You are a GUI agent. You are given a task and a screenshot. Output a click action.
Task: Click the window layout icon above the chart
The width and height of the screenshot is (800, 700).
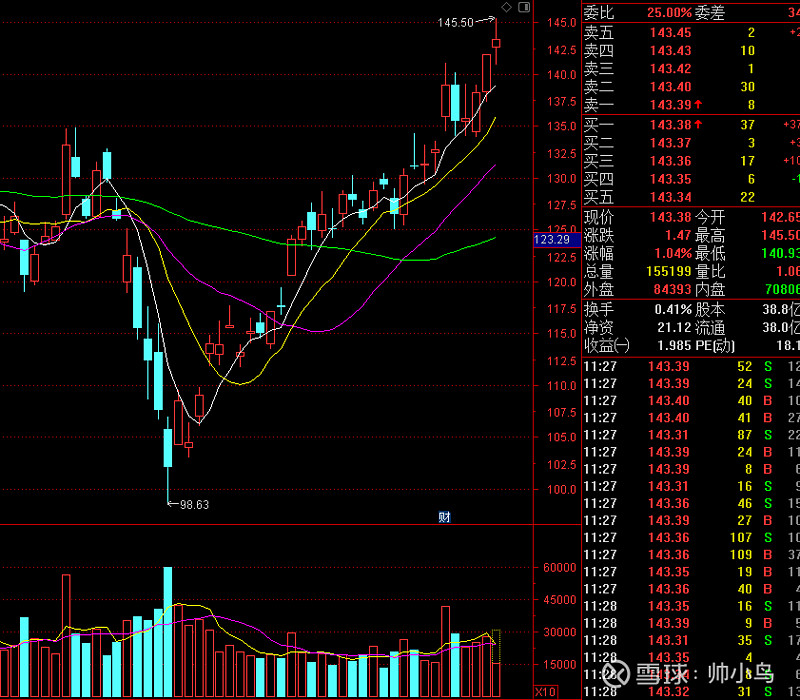pos(524,7)
